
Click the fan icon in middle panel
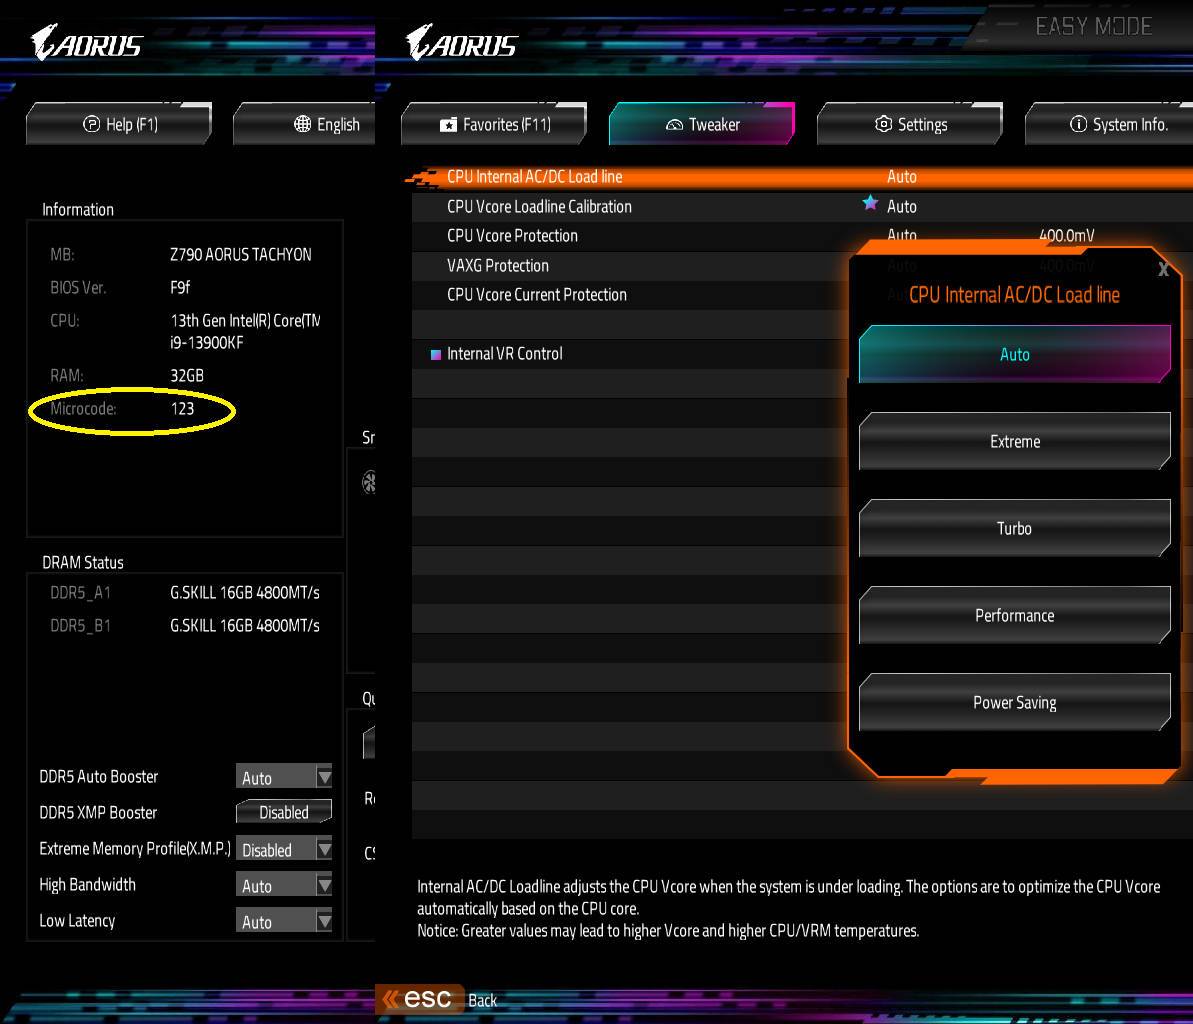[369, 482]
